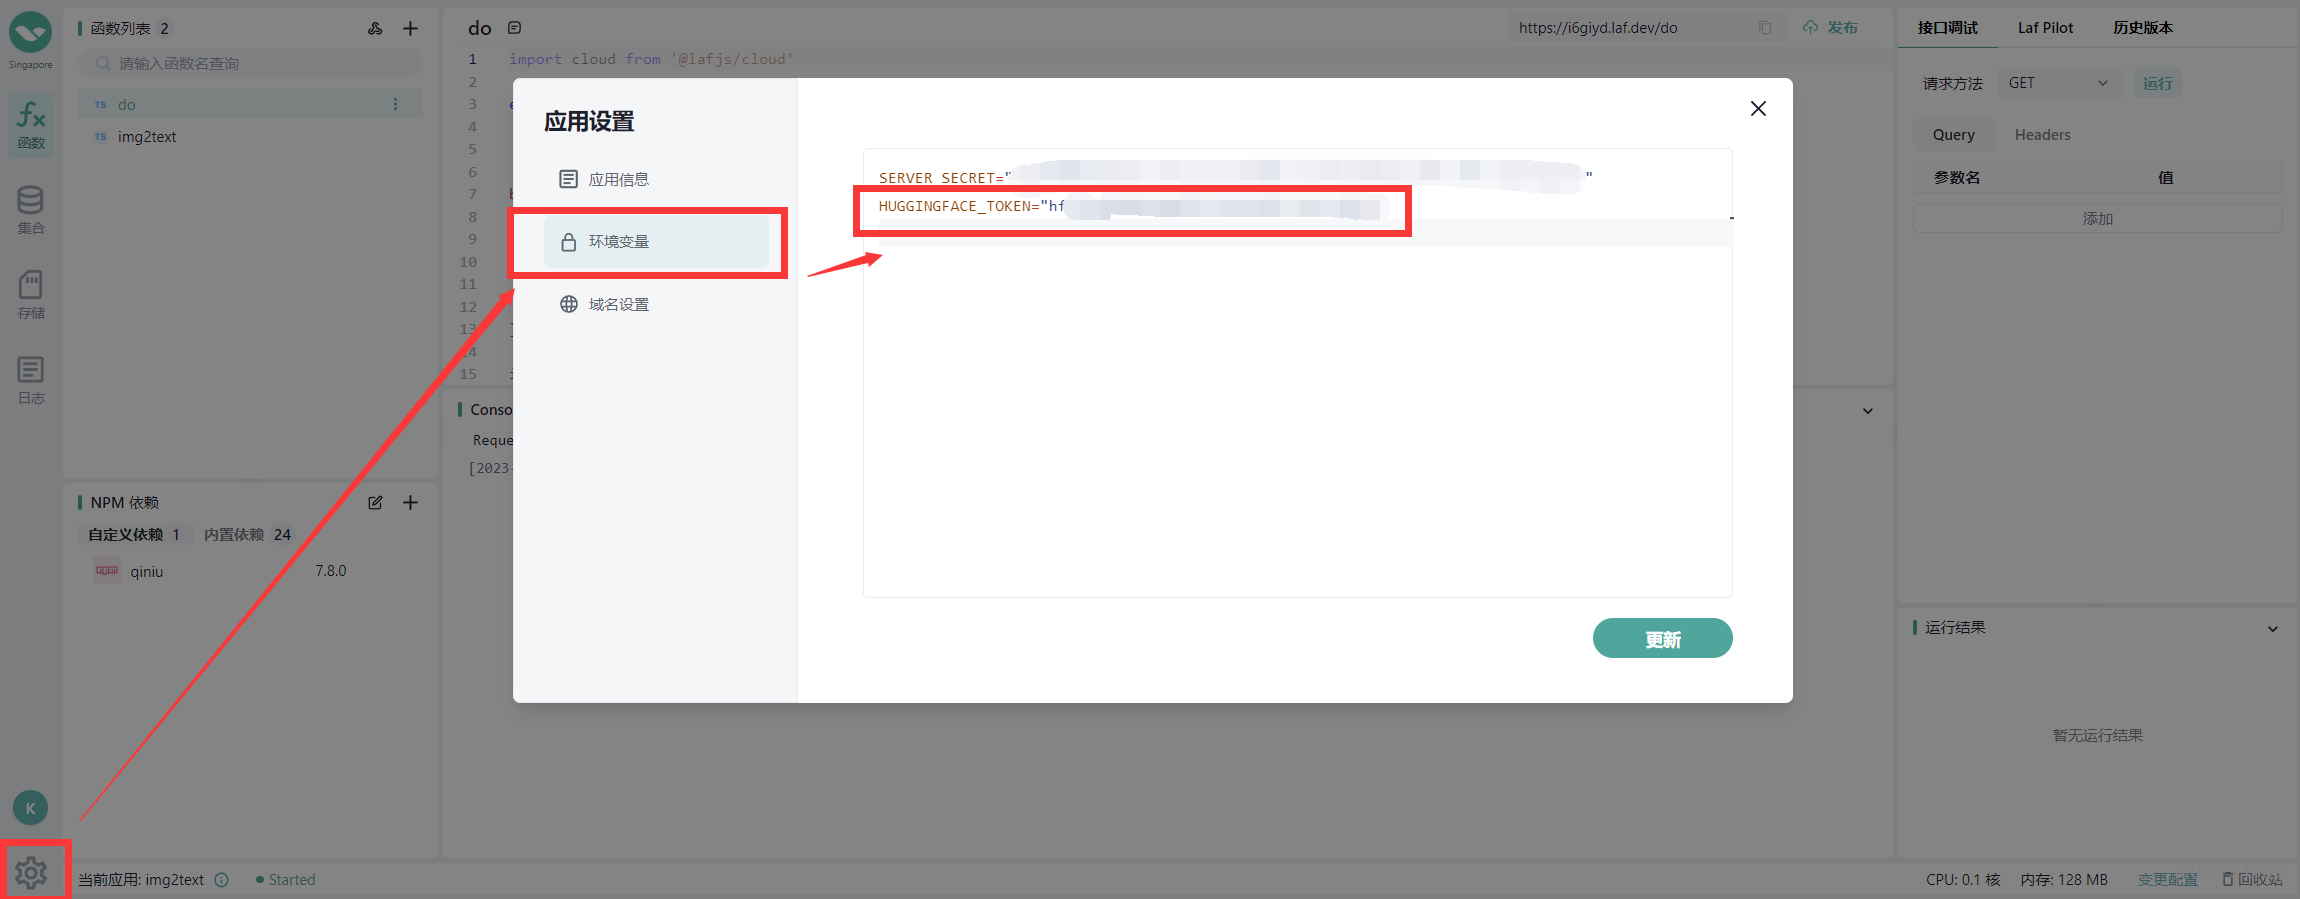Viewport: 2300px width, 899px height.
Task: Click the user avatar K
Action: pyautogui.click(x=30, y=808)
